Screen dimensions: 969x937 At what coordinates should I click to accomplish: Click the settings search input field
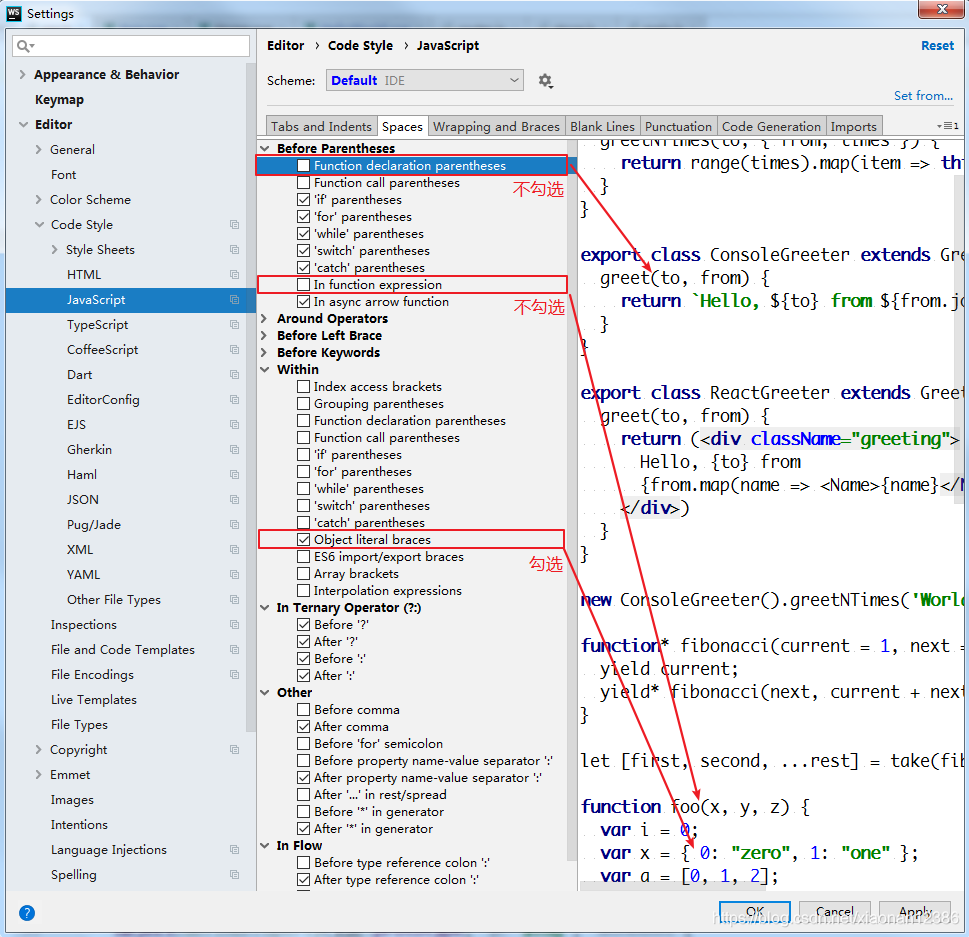[x=131, y=46]
